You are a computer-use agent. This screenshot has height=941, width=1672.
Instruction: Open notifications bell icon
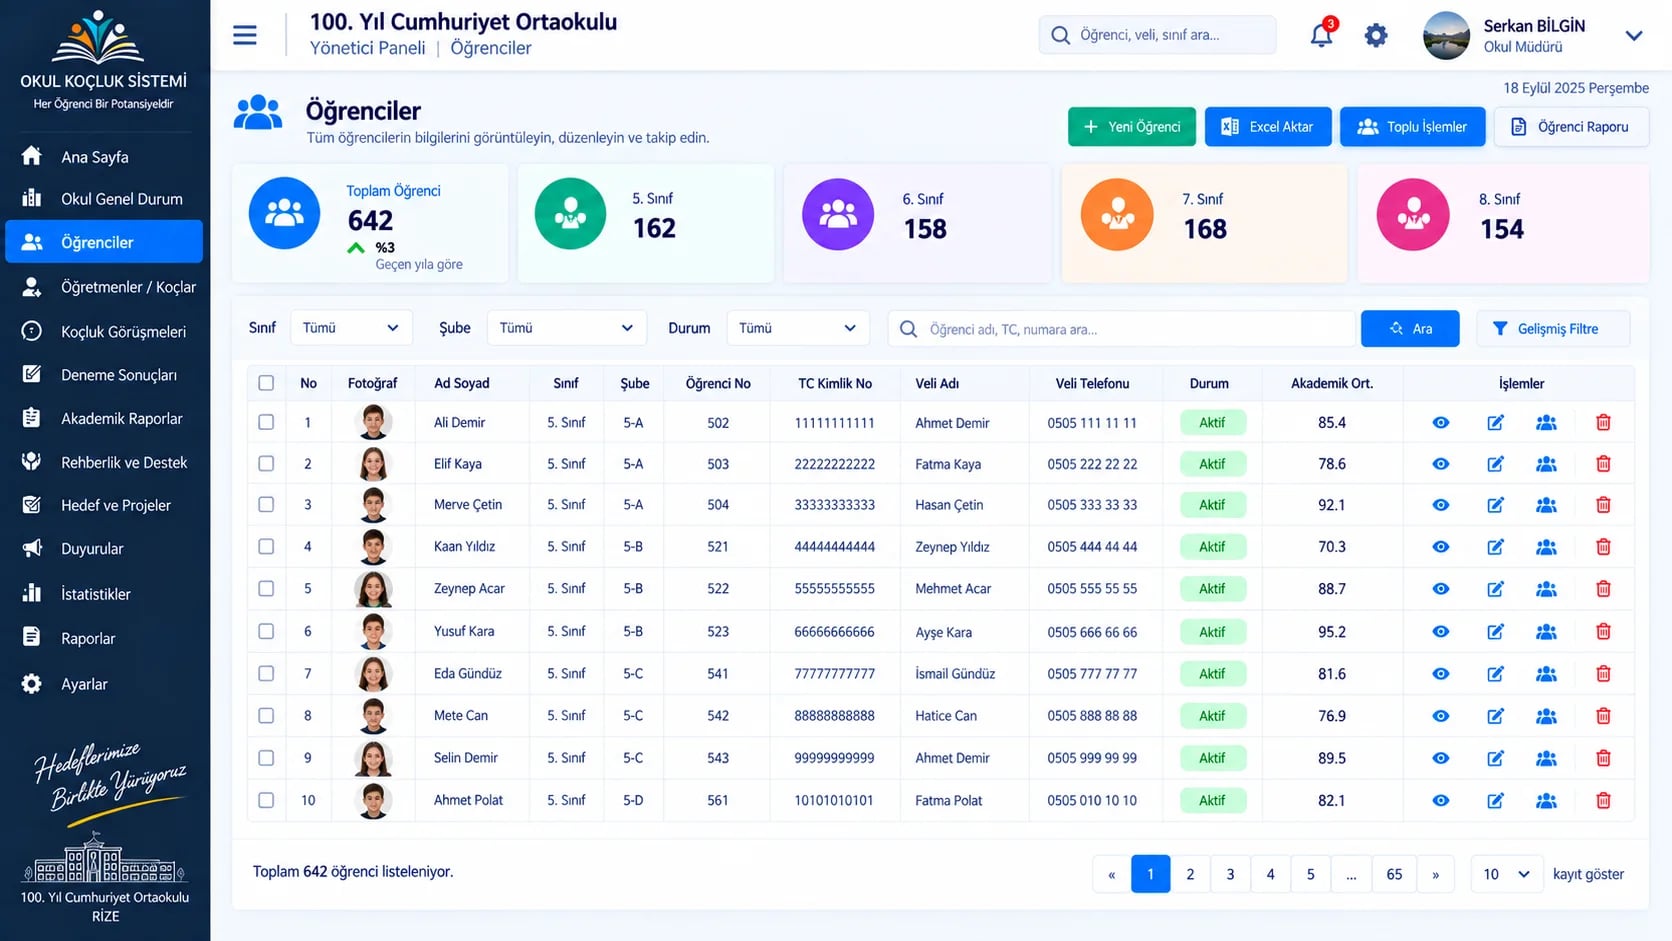tap(1322, 35)
